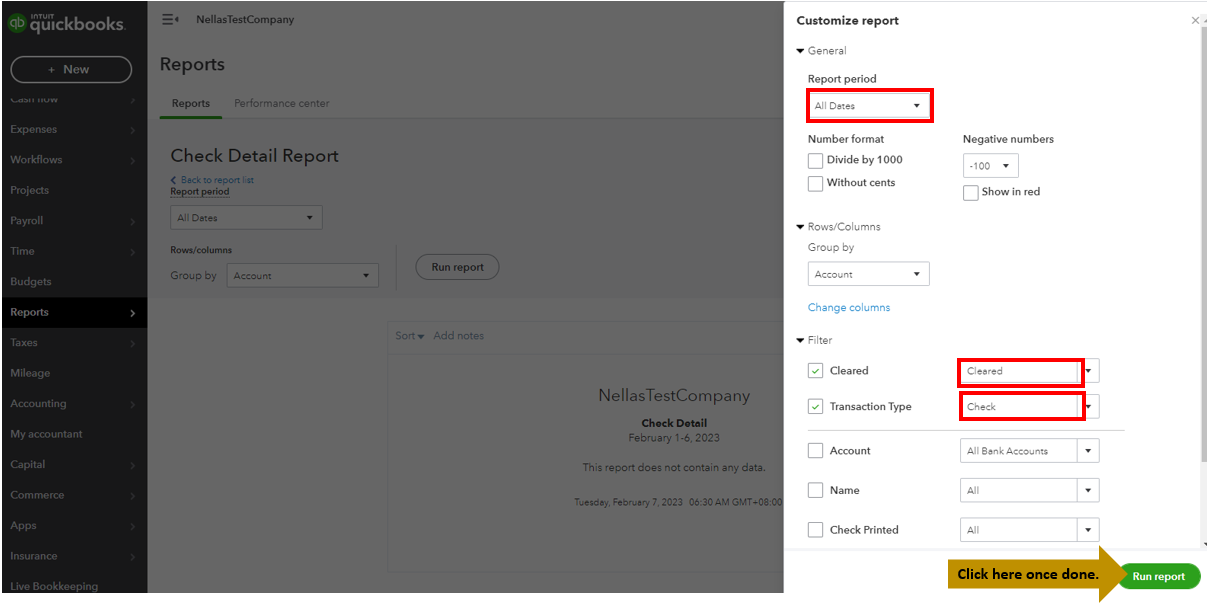This screenshot has height=605, width=1211.
Task: Open My accountant in the sidebar
Action: coord(73,435)
